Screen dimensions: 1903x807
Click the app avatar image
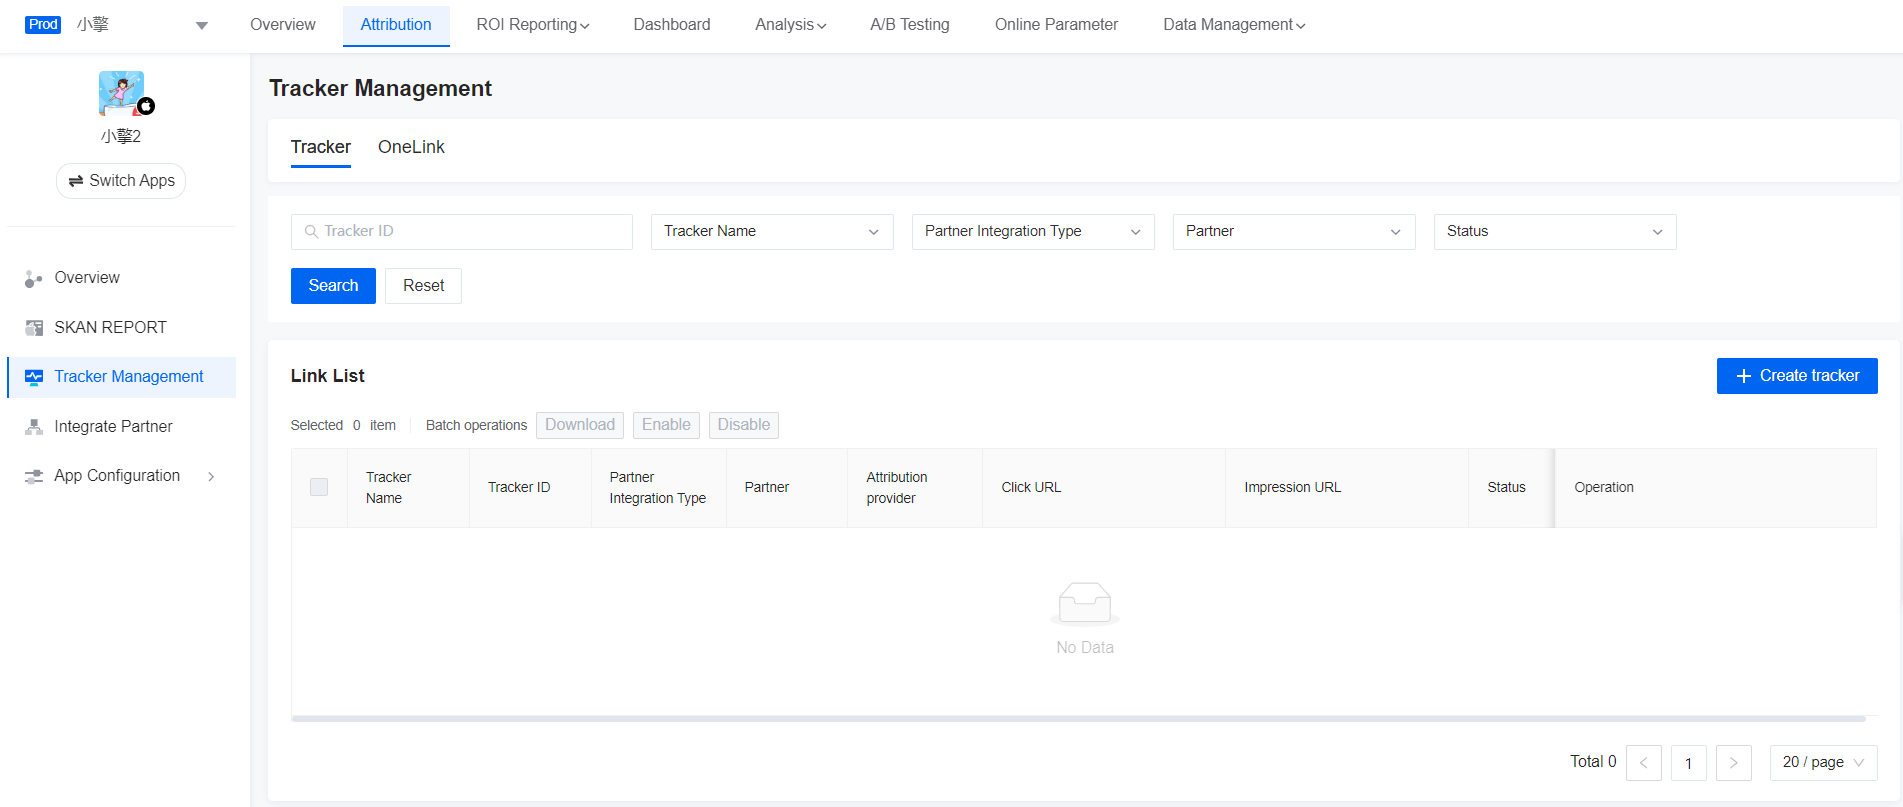pos(122,93)
